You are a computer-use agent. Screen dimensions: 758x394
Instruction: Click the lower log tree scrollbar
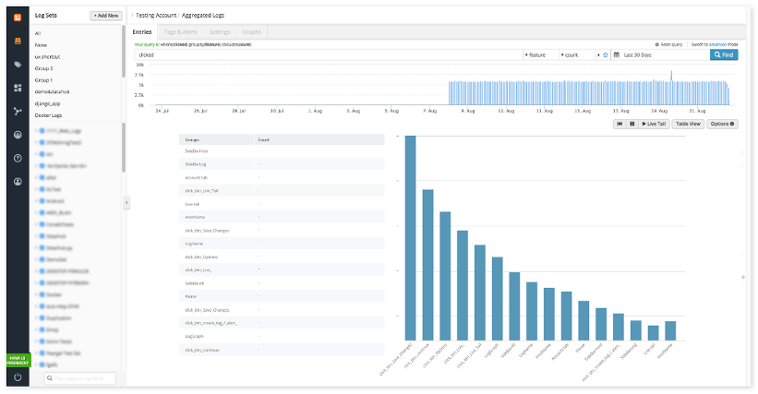pos(123,147)
